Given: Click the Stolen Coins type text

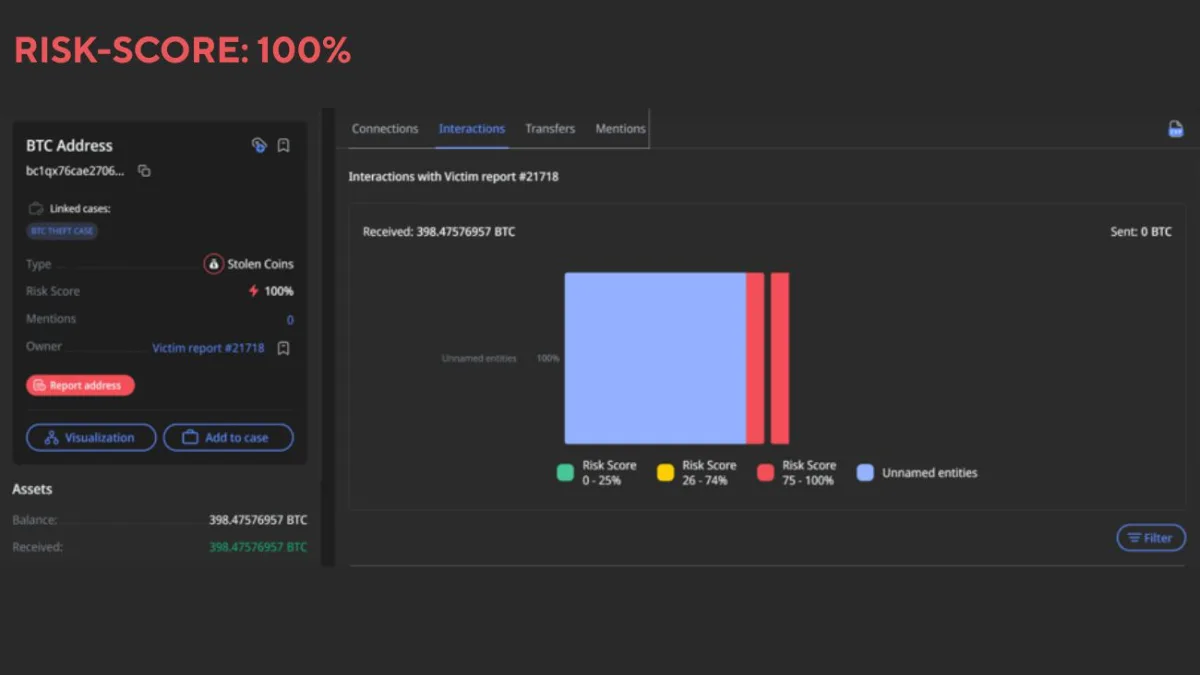Looking at the screenshot, I should pyautogui.click(x=261, y=264).
